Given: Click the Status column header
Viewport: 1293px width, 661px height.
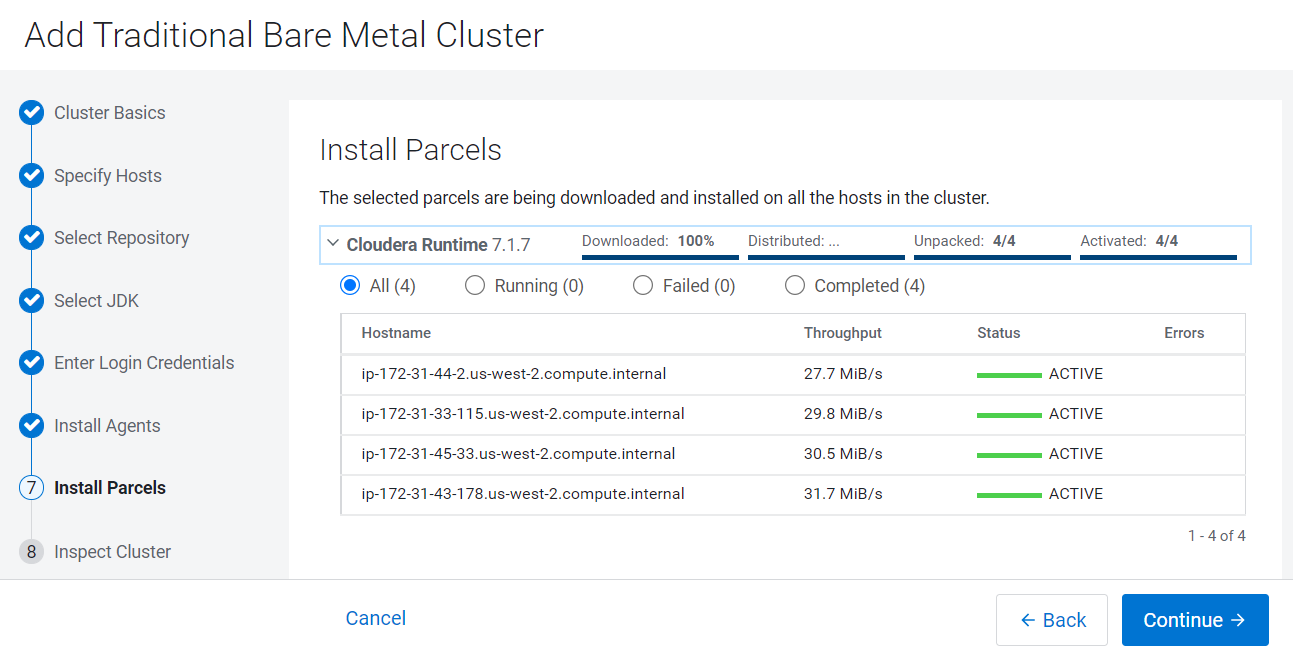Looking at the screenshot, I should coord(999,333).
